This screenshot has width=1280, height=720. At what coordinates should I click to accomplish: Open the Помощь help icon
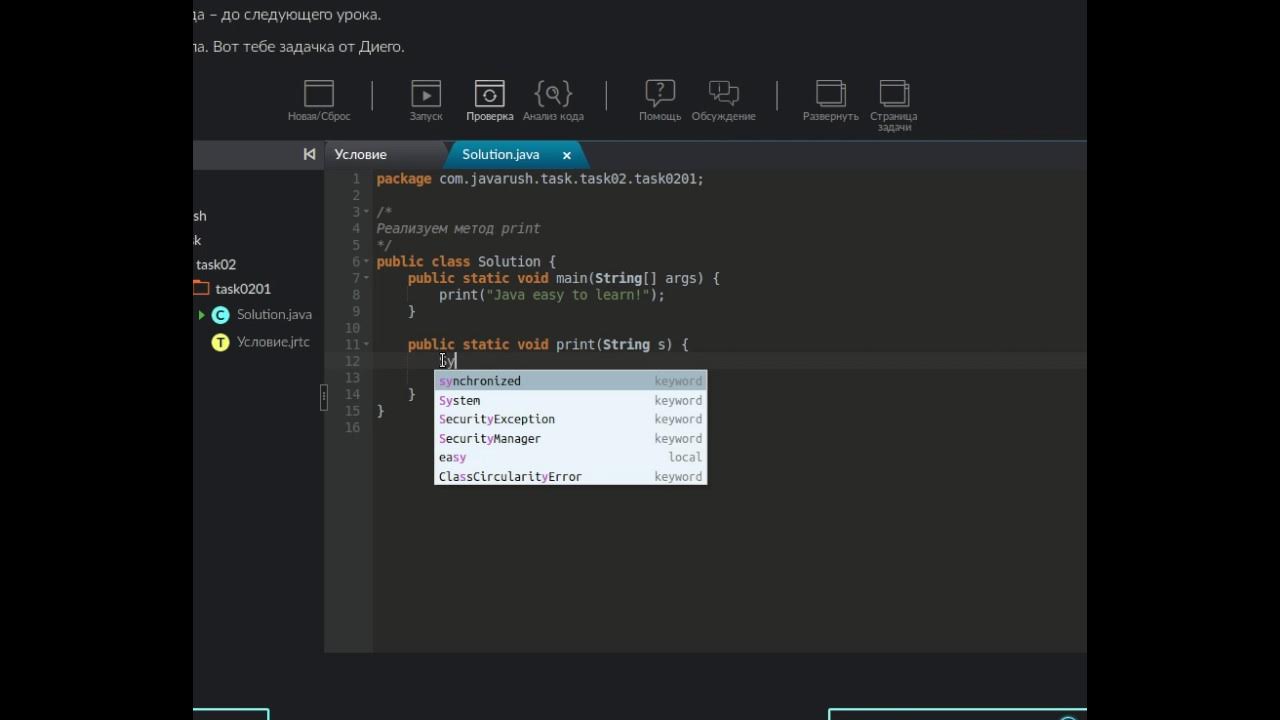(660, 94)
